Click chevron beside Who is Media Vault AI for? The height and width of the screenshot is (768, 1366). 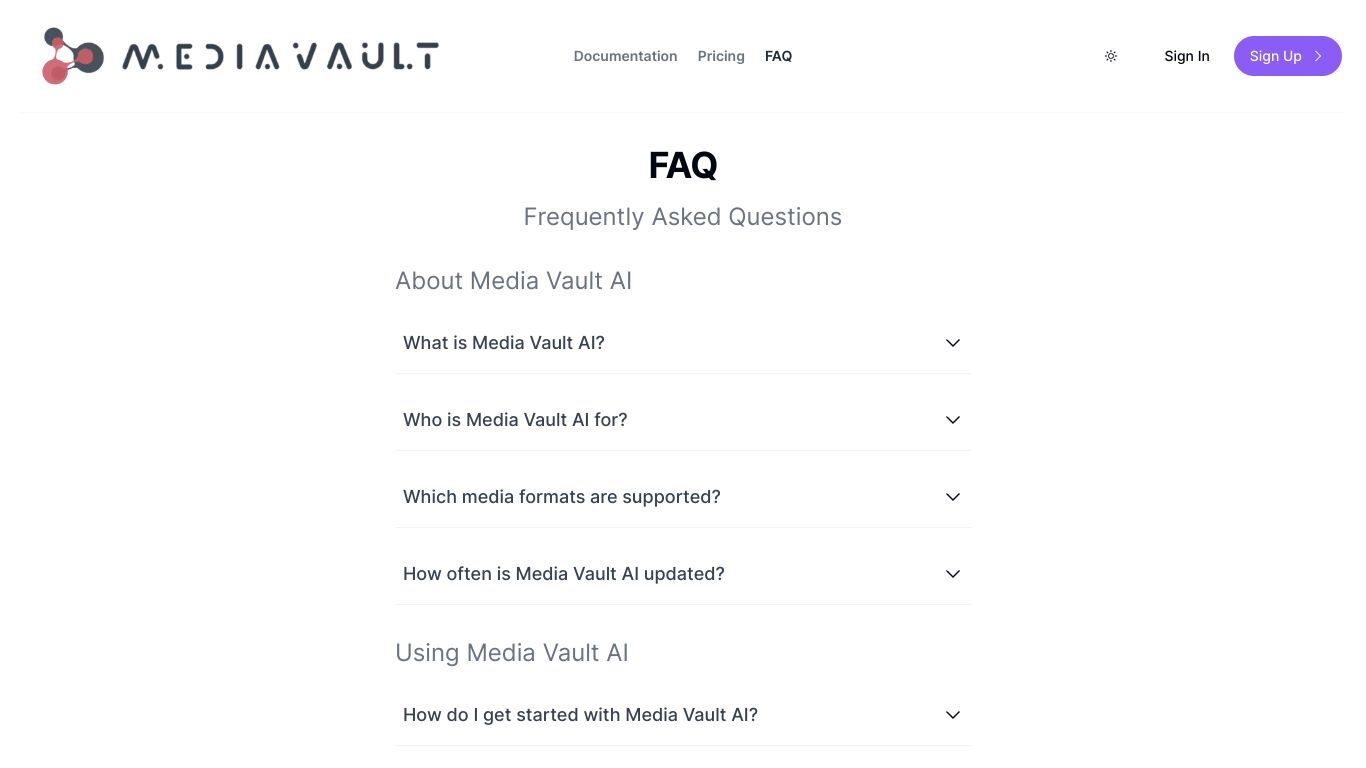(x=953, y=420)
